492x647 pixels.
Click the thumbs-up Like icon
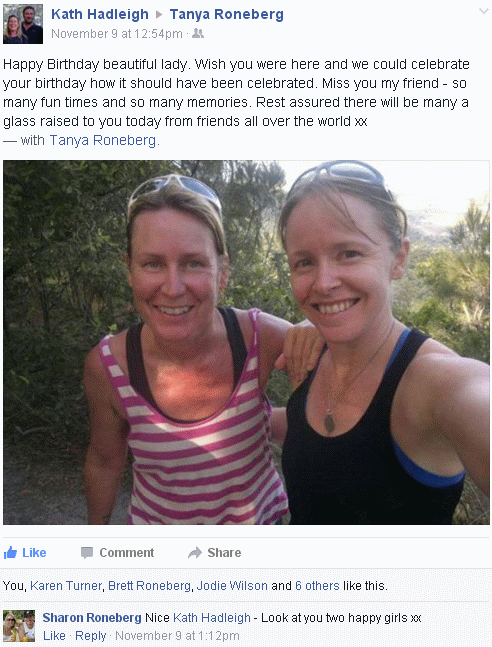click(10, 553)
